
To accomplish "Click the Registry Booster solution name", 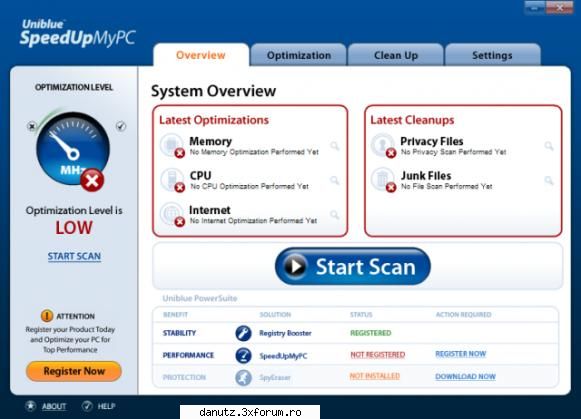I will (285, 333).
